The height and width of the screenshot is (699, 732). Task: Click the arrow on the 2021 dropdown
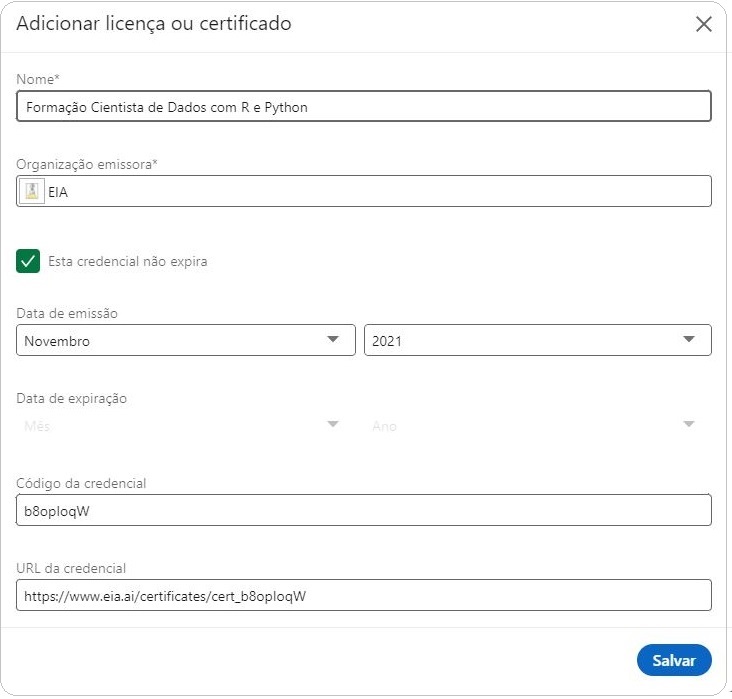(x=689, y=340)
